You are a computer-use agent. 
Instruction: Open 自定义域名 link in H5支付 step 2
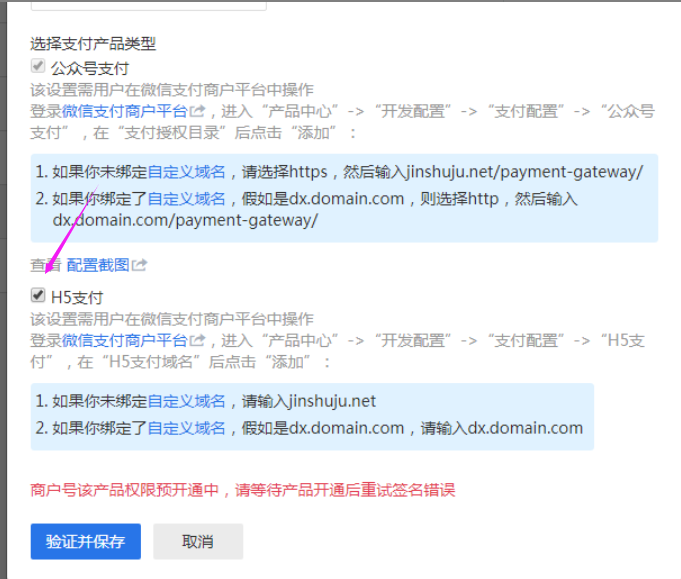pos(187,428)
